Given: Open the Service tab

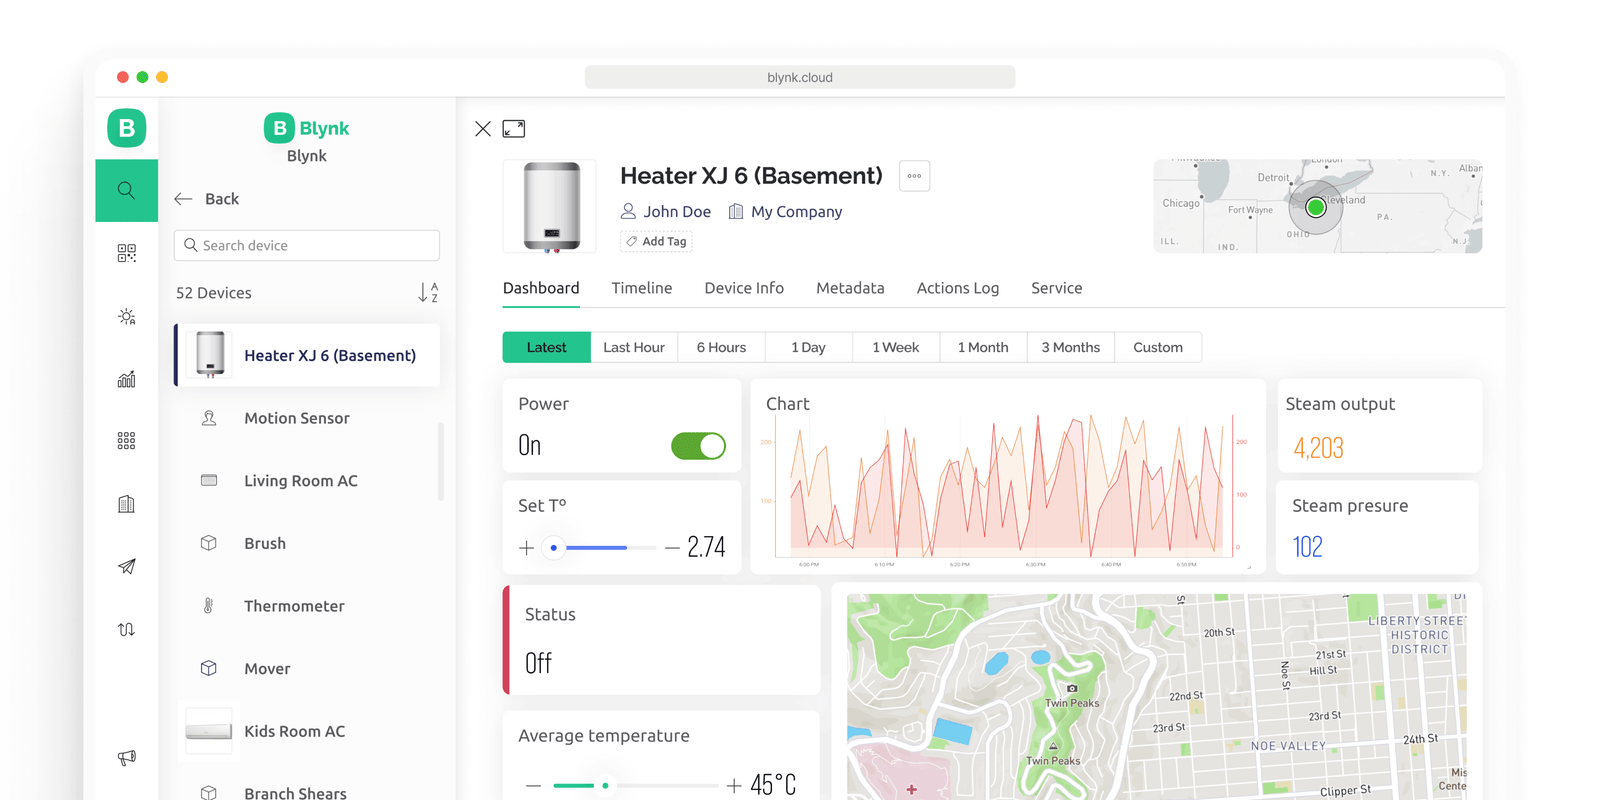Looking at the screenshot, I should click(1057, 288).
